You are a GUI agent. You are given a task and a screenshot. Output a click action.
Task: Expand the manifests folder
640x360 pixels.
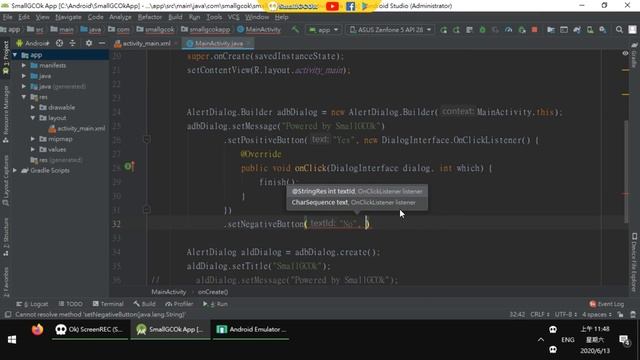click(x=24, y=65)
